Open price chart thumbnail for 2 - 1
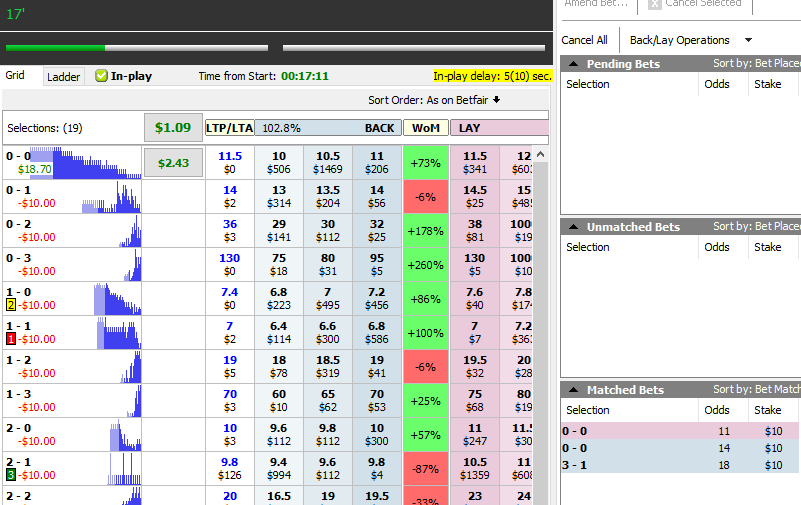Image resolution: width=801 pixels, height=505 pixels. (124, 469)
